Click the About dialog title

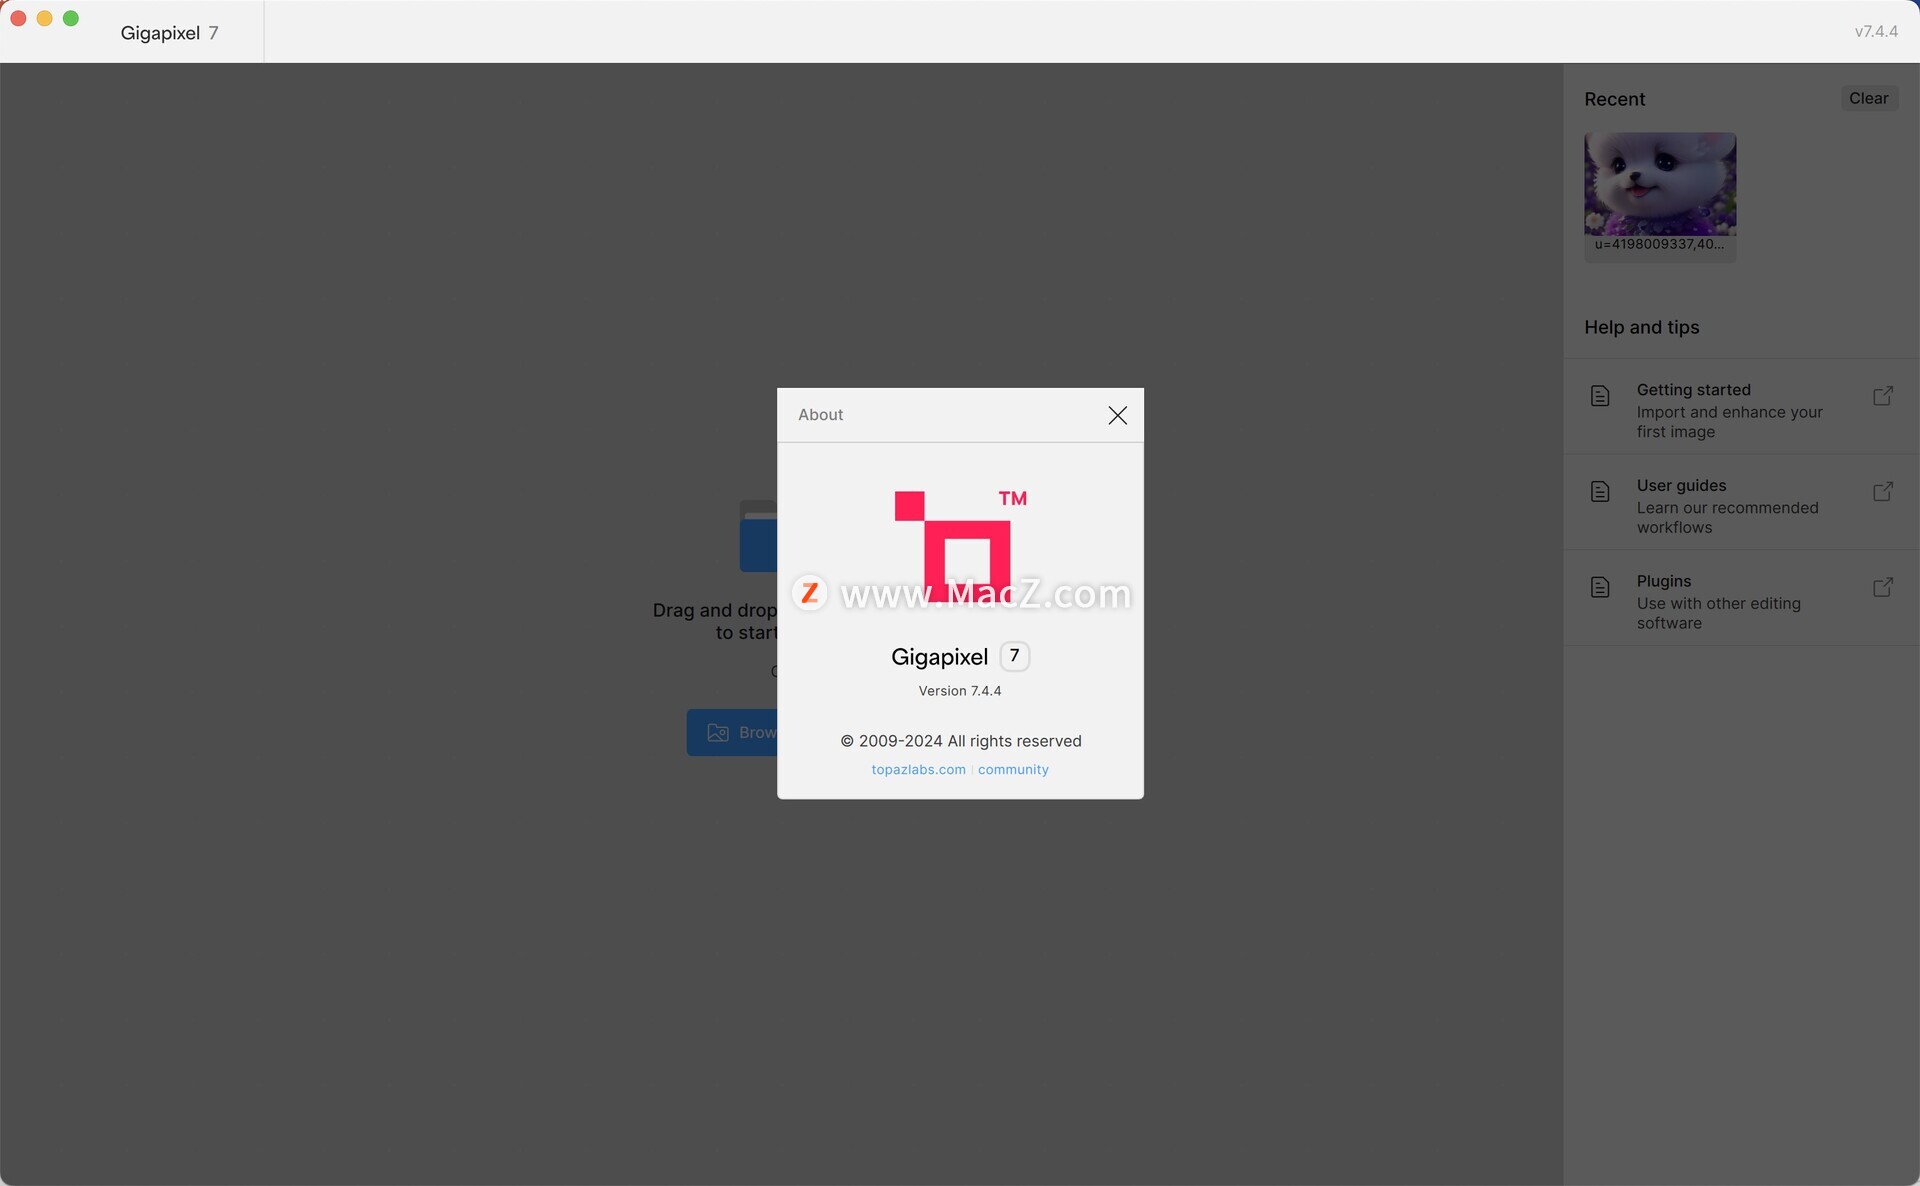point(820,415)
